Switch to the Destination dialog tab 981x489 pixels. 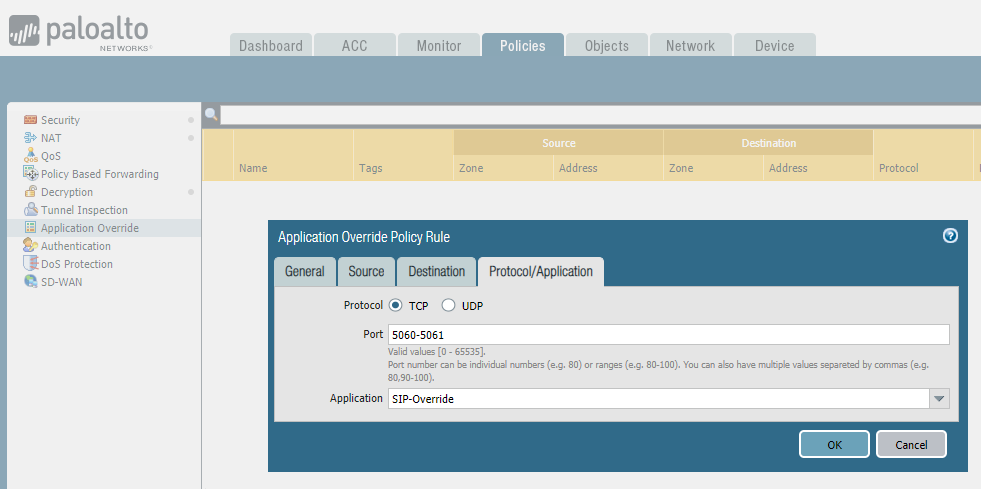pyautogui.click(x=436, y=271)
